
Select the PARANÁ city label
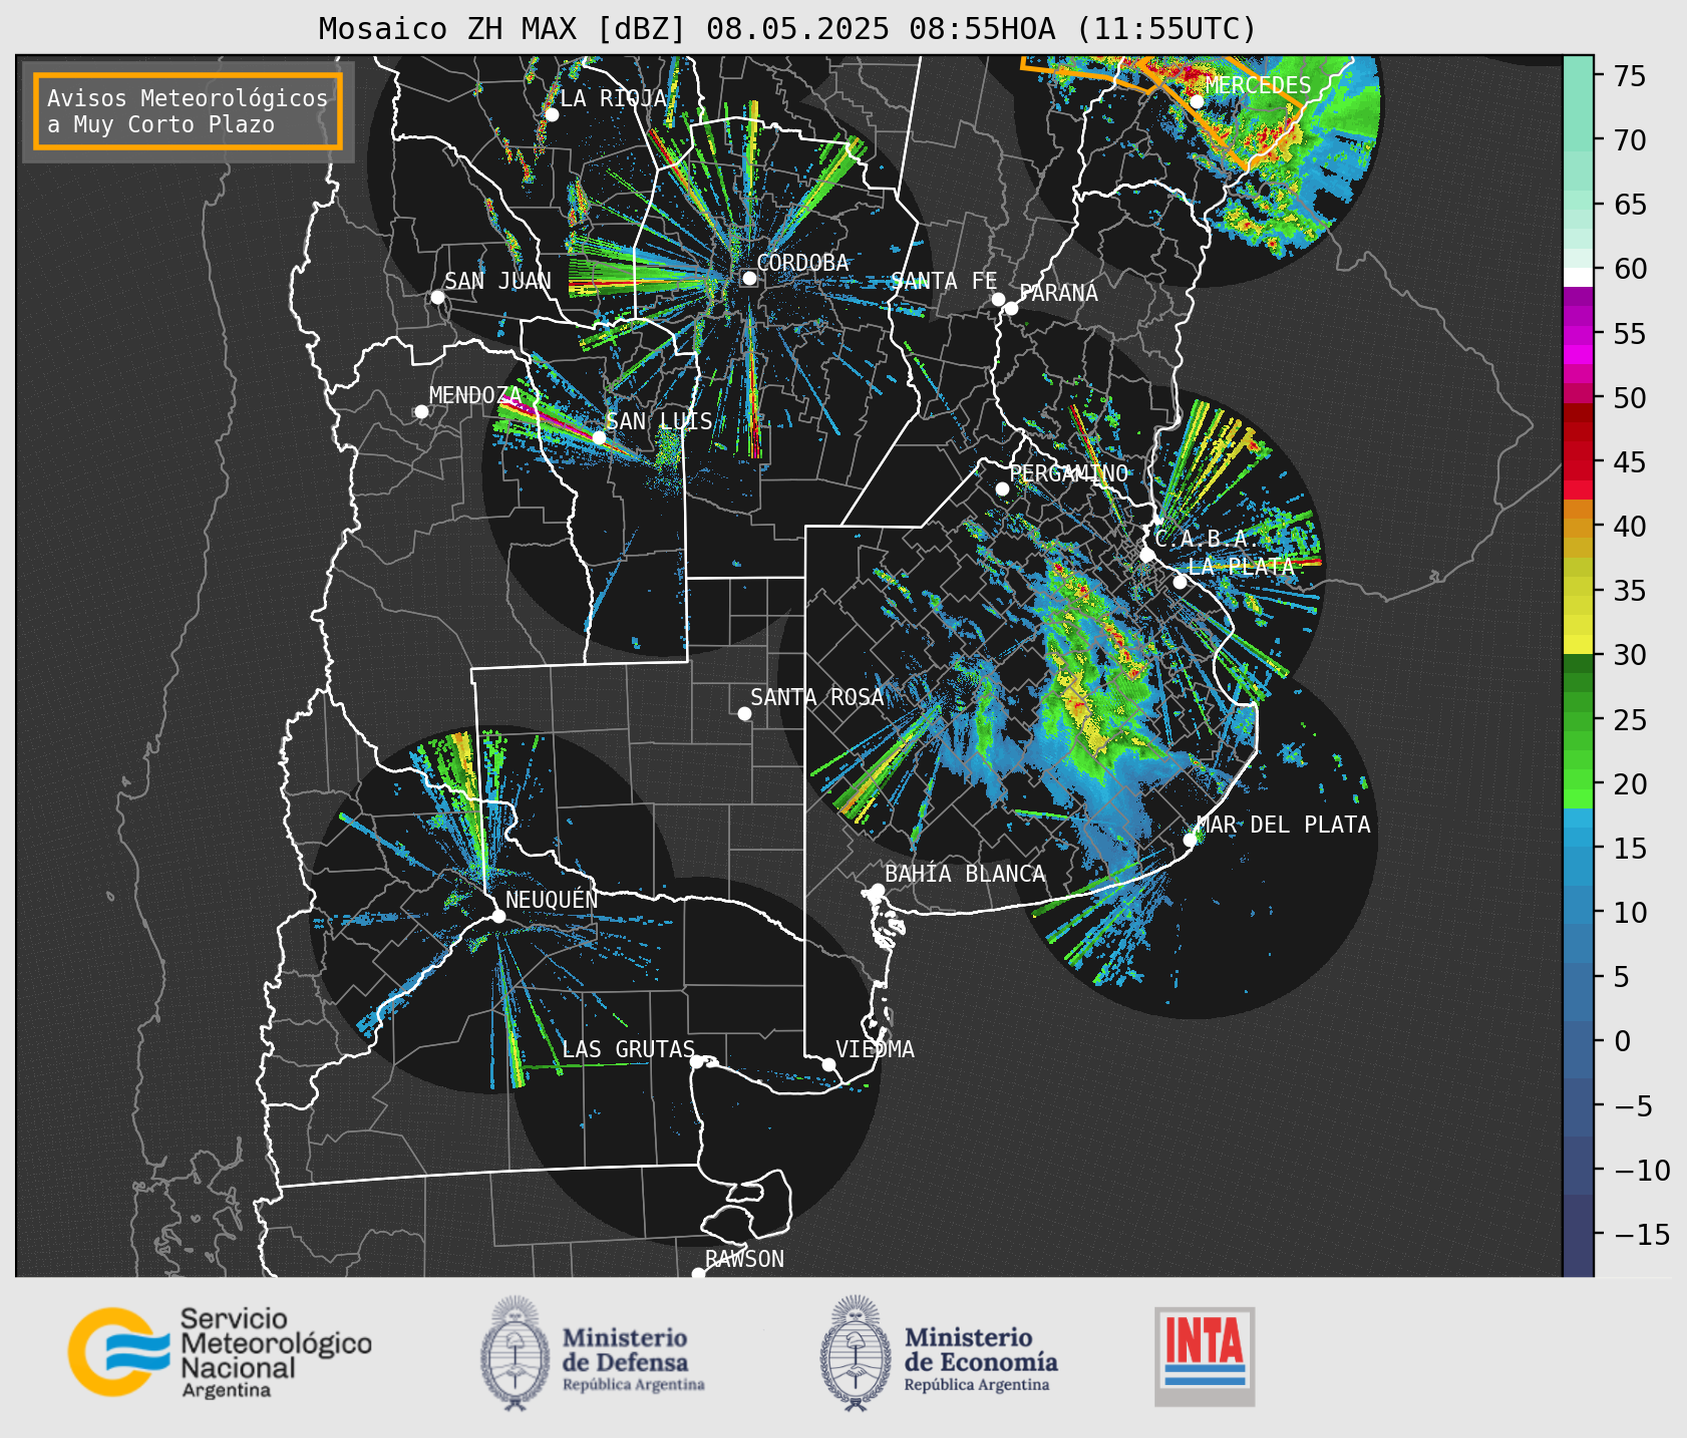(1058, 293)
